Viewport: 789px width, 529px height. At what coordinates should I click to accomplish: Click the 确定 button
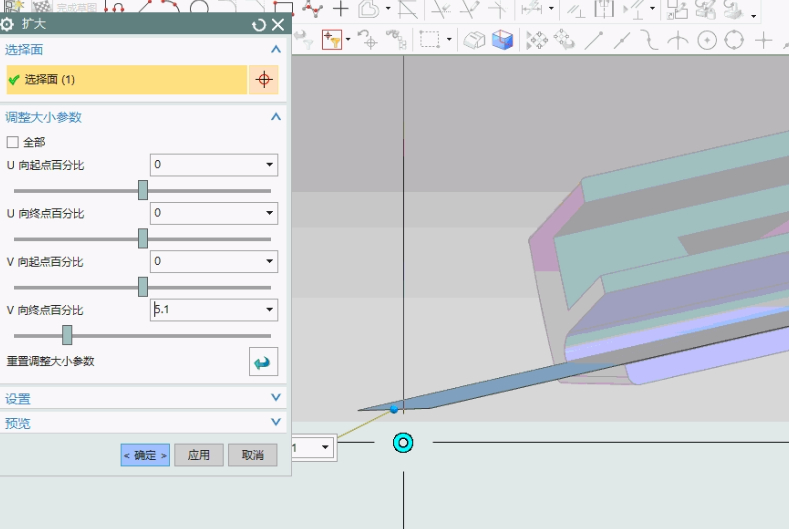145,455
